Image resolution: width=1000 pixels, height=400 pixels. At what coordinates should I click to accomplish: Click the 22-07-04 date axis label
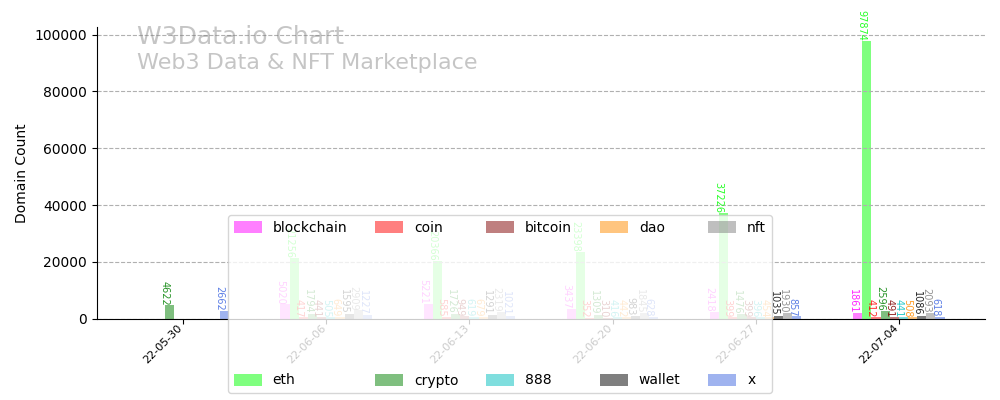point(878,343)
